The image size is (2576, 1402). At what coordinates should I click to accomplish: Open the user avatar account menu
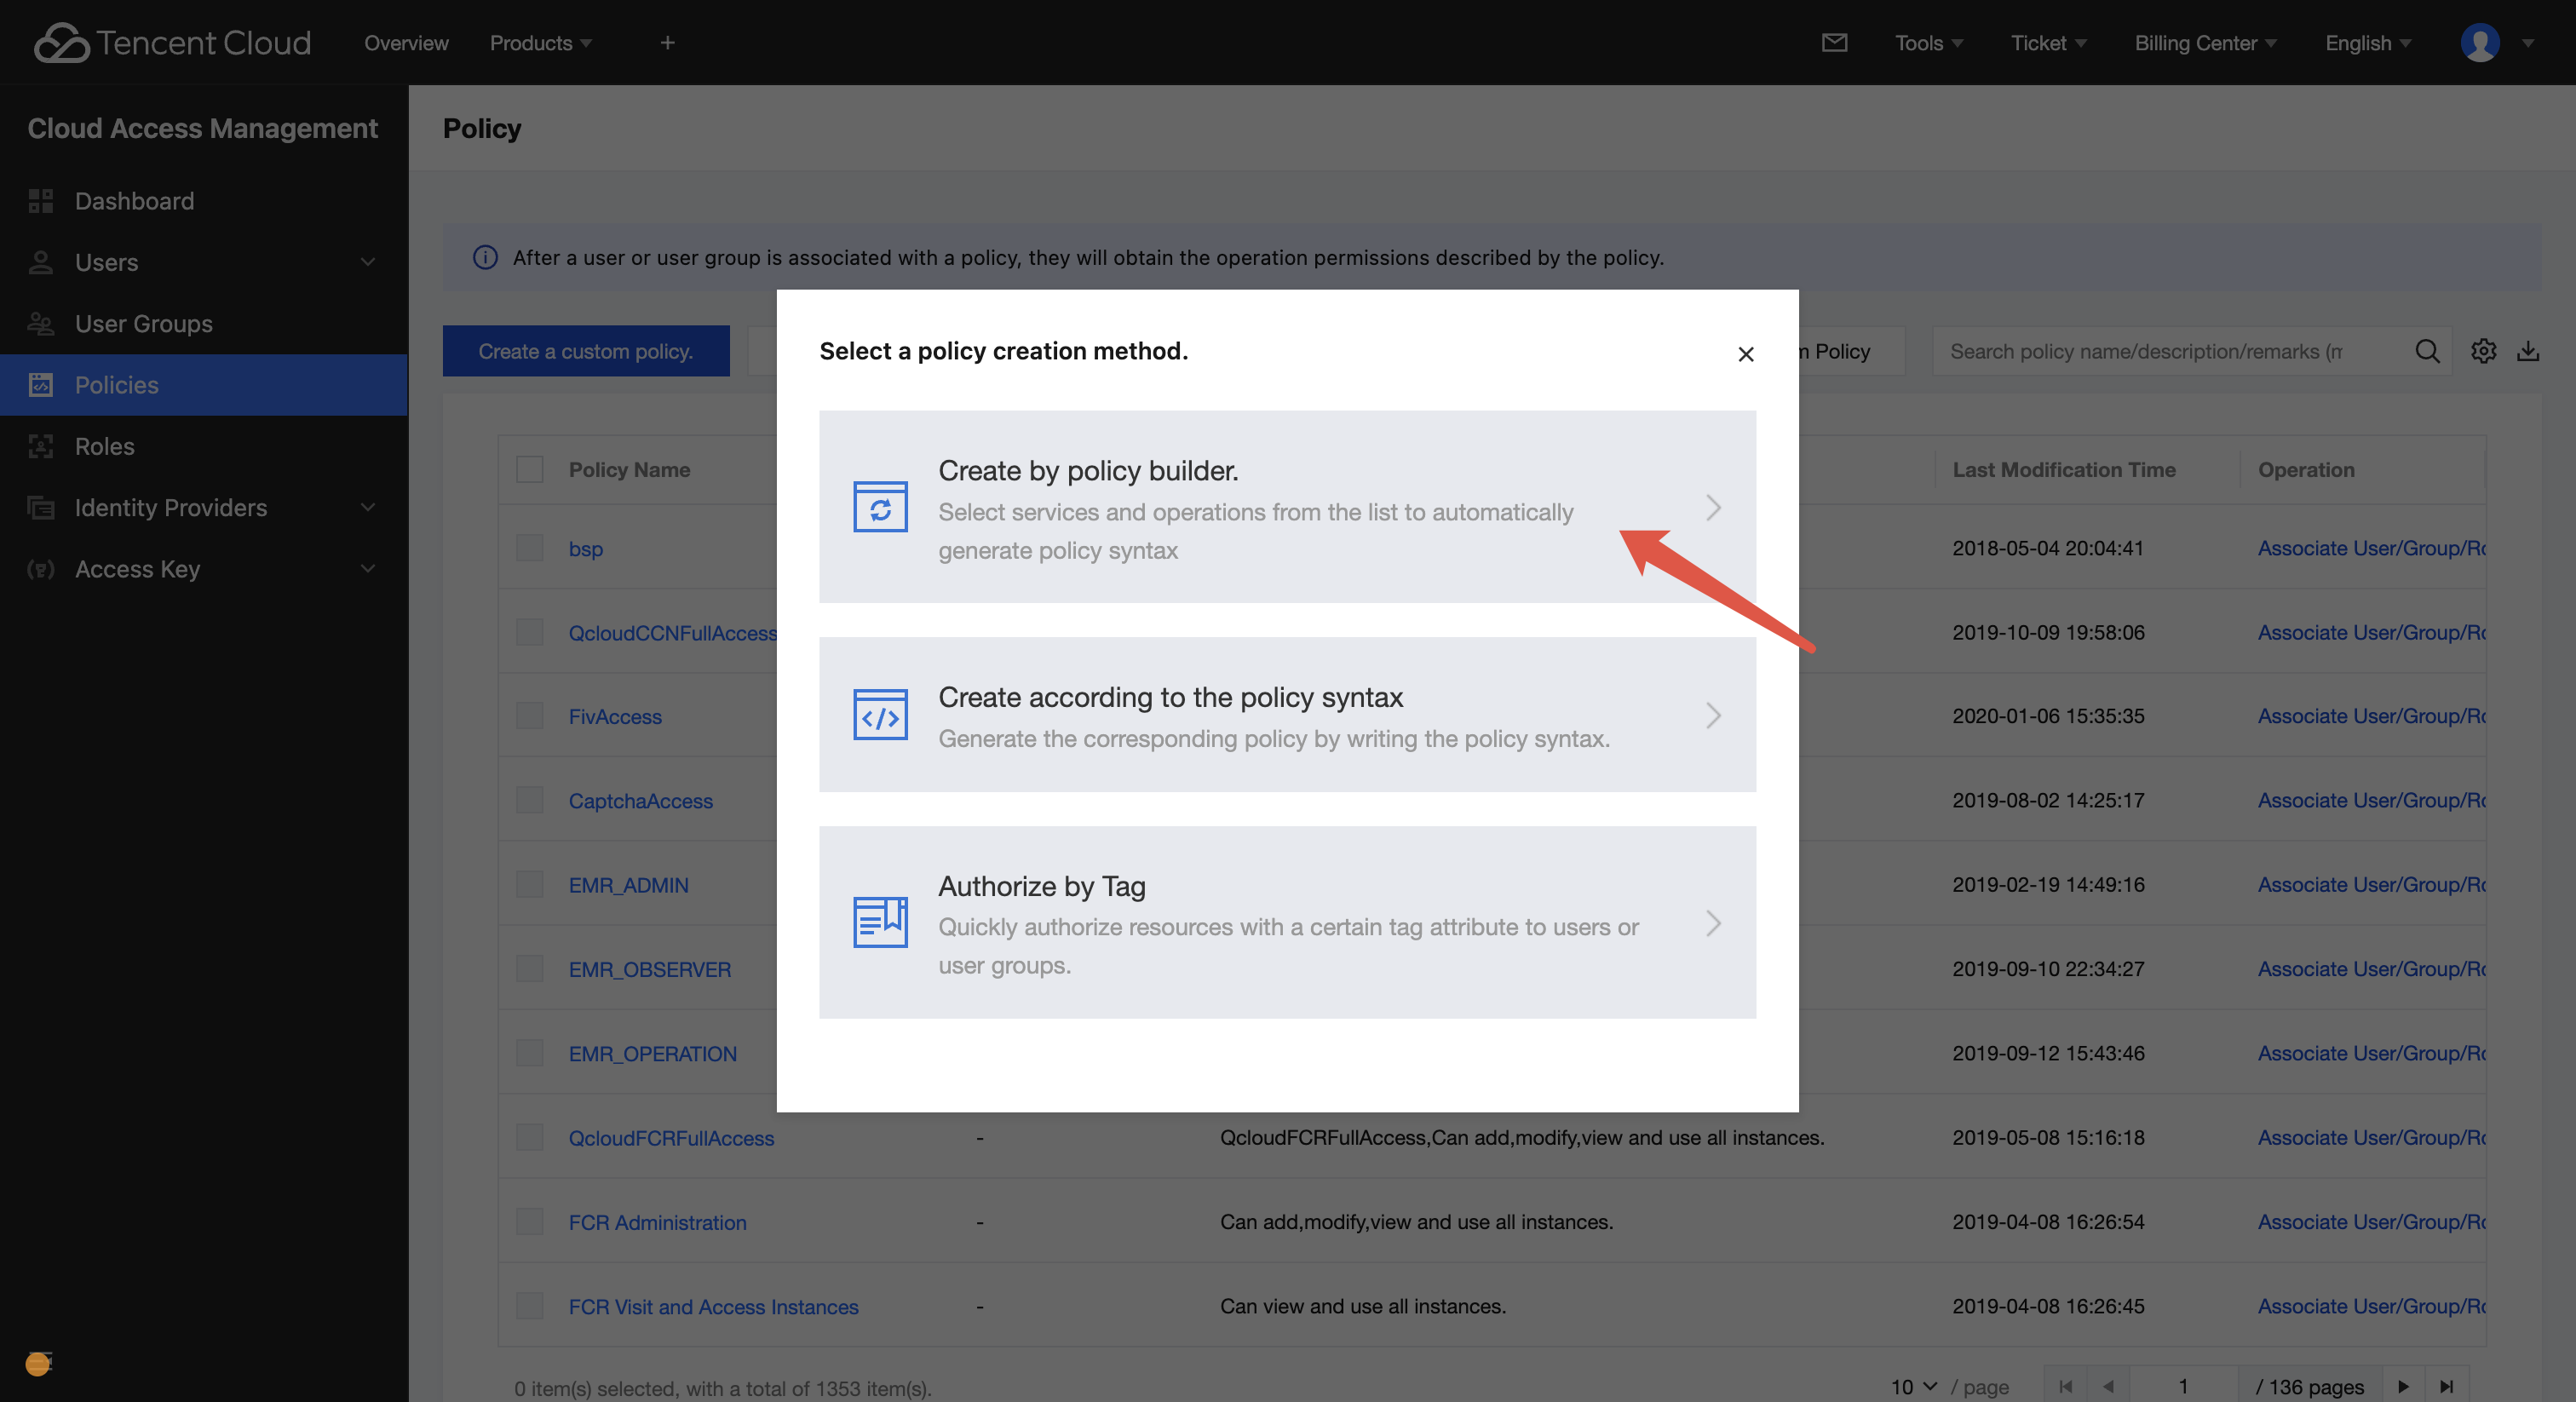2480,43
